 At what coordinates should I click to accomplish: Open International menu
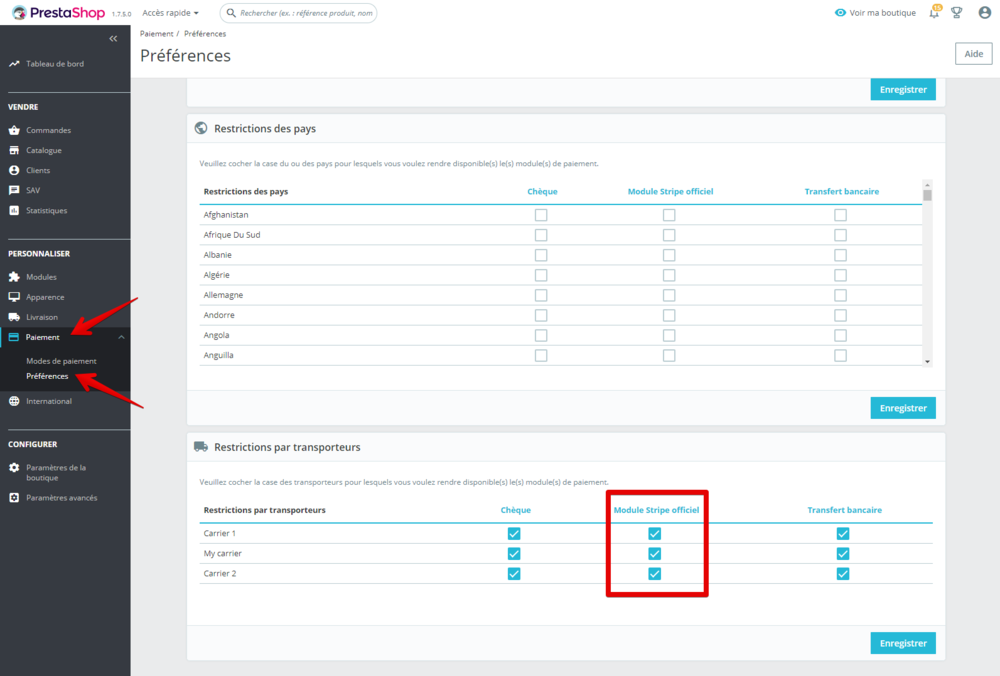coord(49,401)
